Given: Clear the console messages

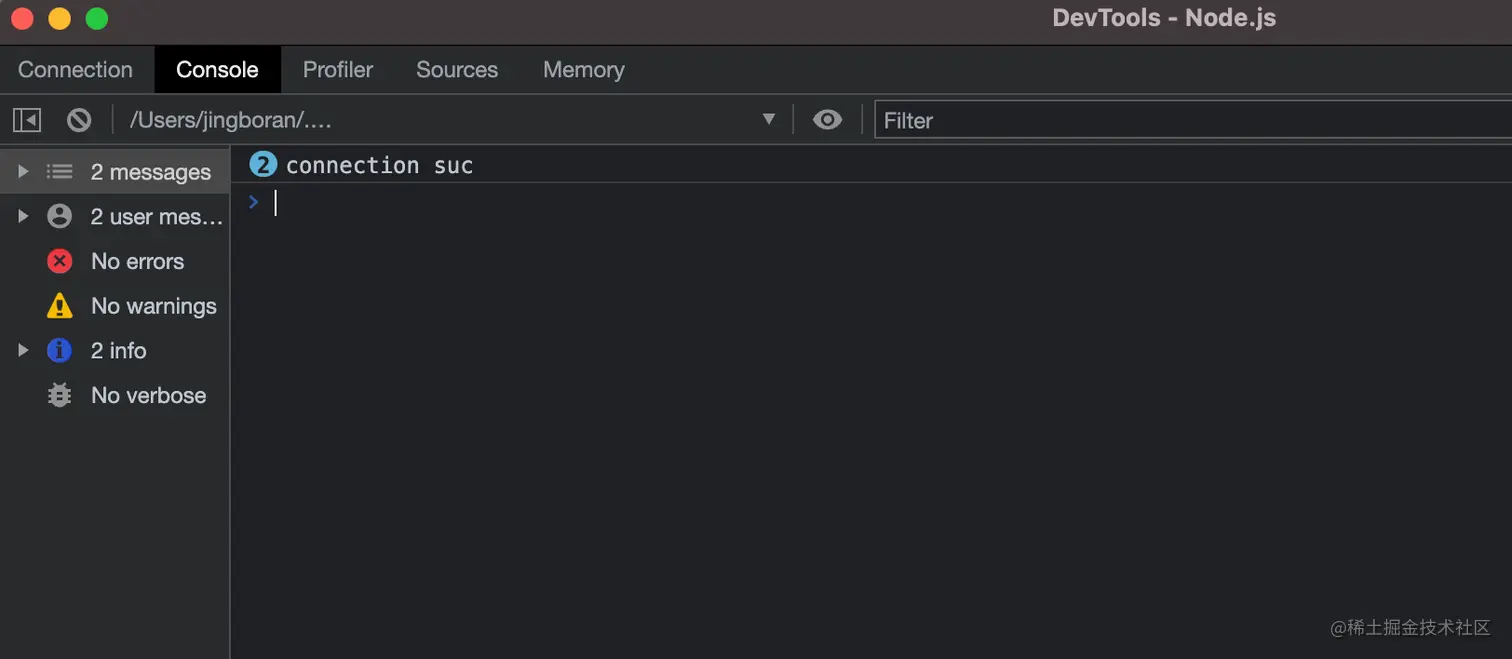Looking at the screenshot, I should 79,119.
